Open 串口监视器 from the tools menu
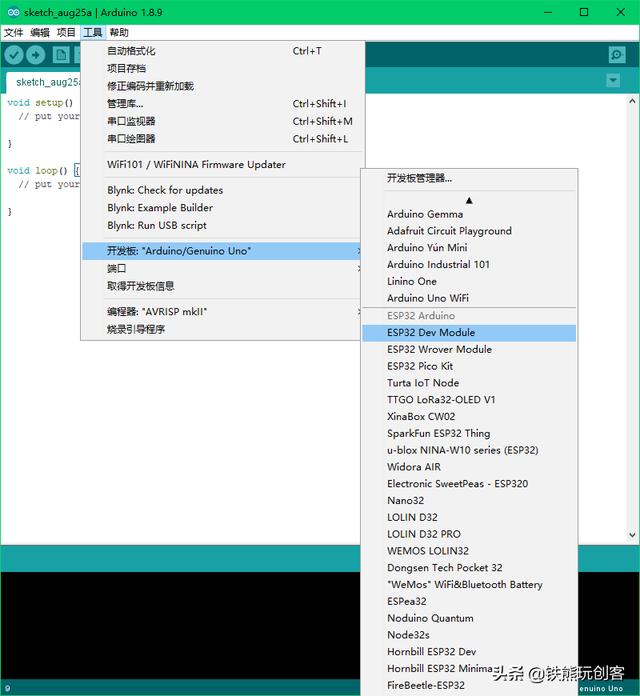640x696 pixels. tap(223, 121)
